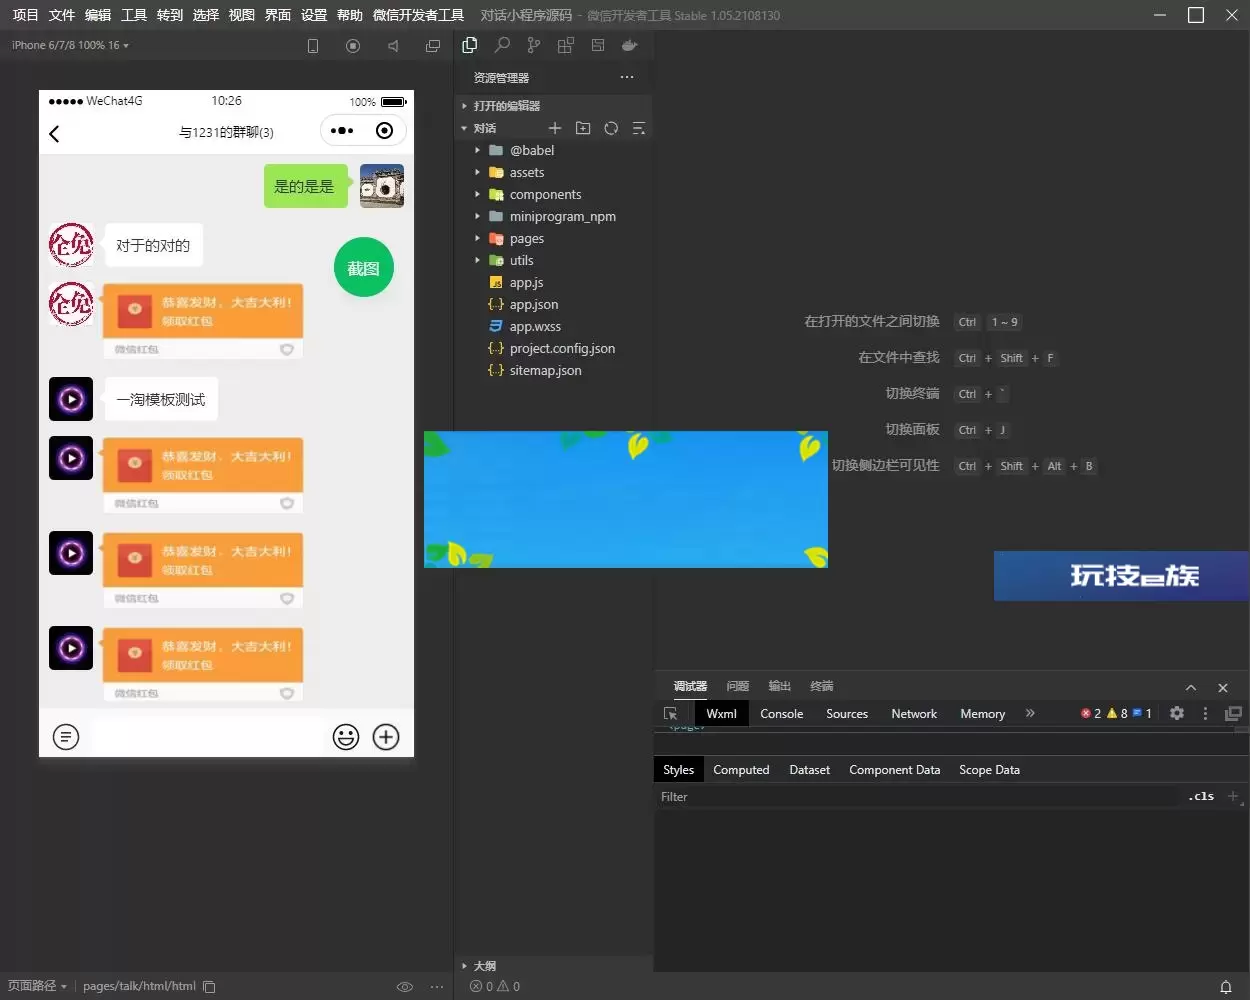
Task: Open devtools settings gear icon
Action: click(x=1177, y=713)
